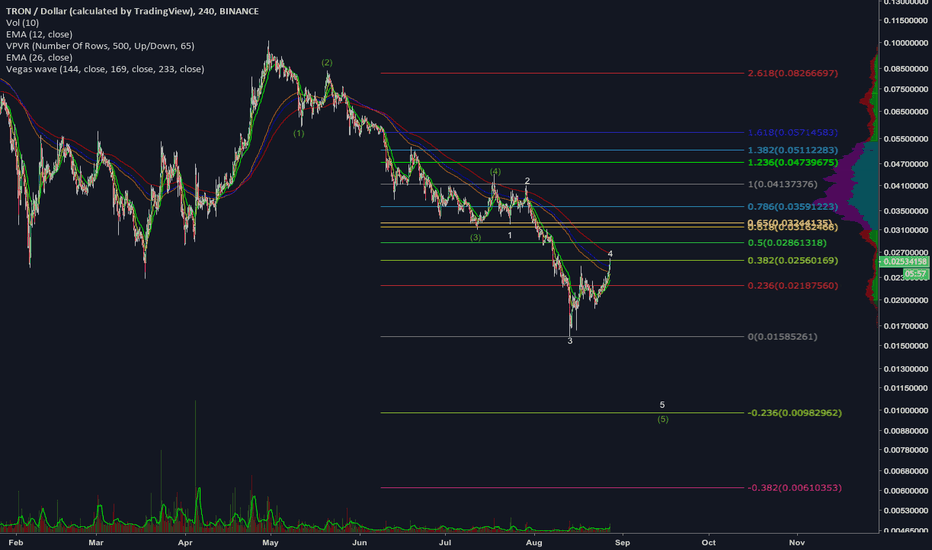Viewport: 932px width, 550px height.
Task: Click the Aug label on time axis
Action: click(534, 542)
